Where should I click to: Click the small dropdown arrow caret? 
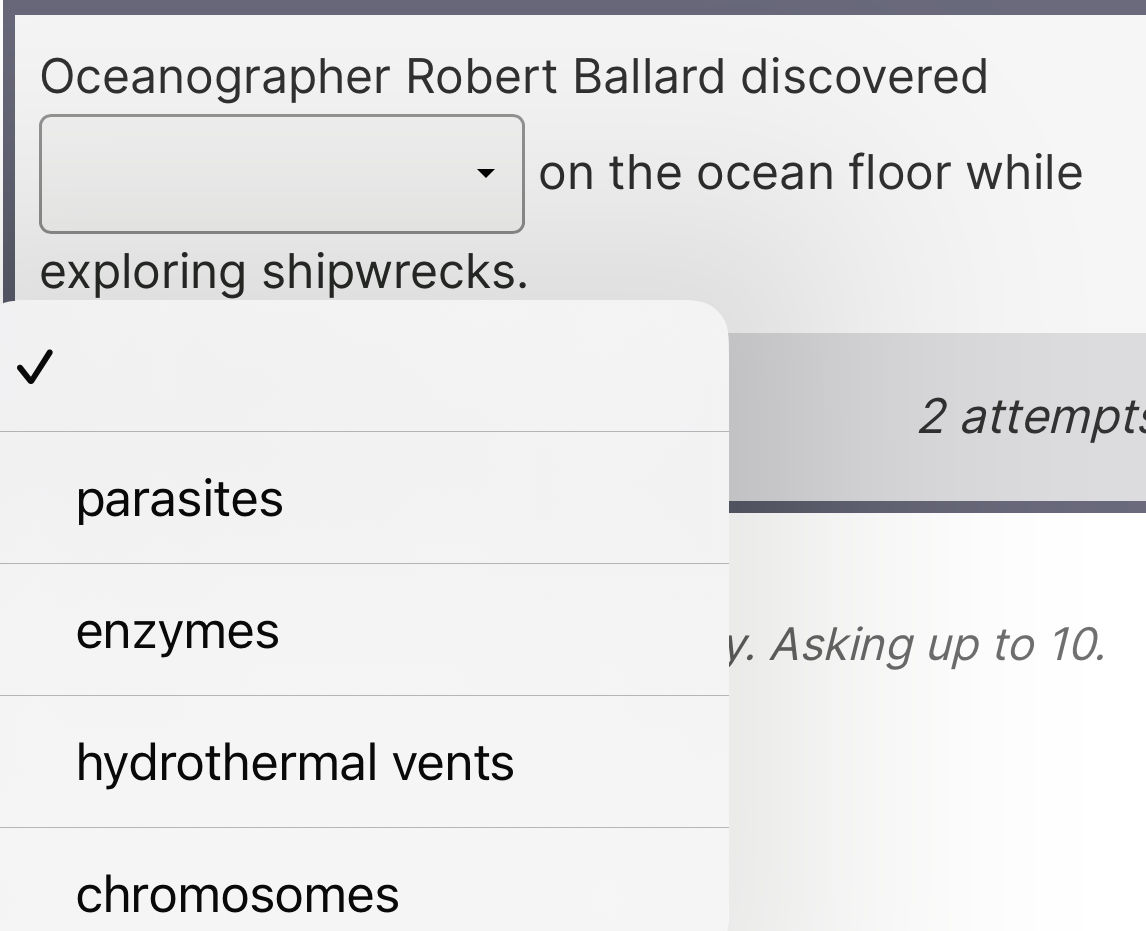486,174
